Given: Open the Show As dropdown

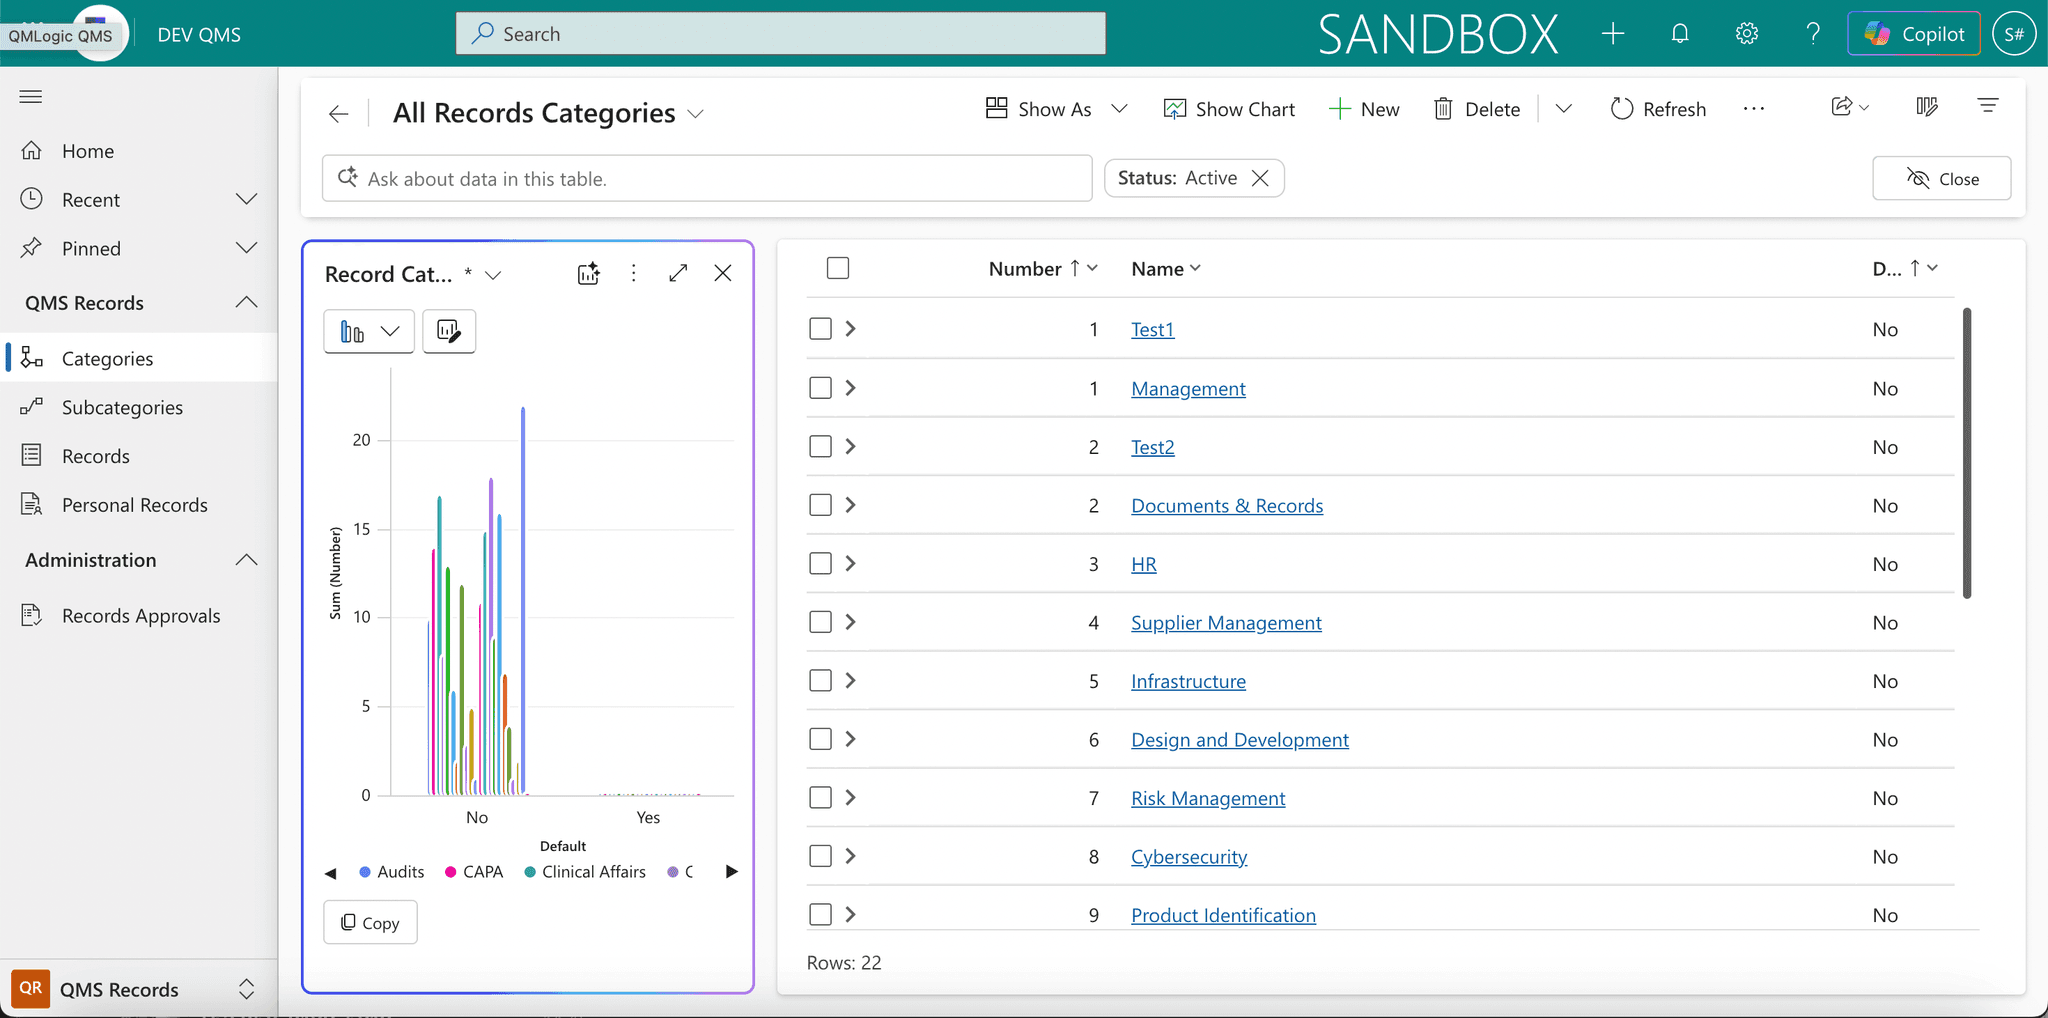Looking at the screenshot, I should point(1056,109).
